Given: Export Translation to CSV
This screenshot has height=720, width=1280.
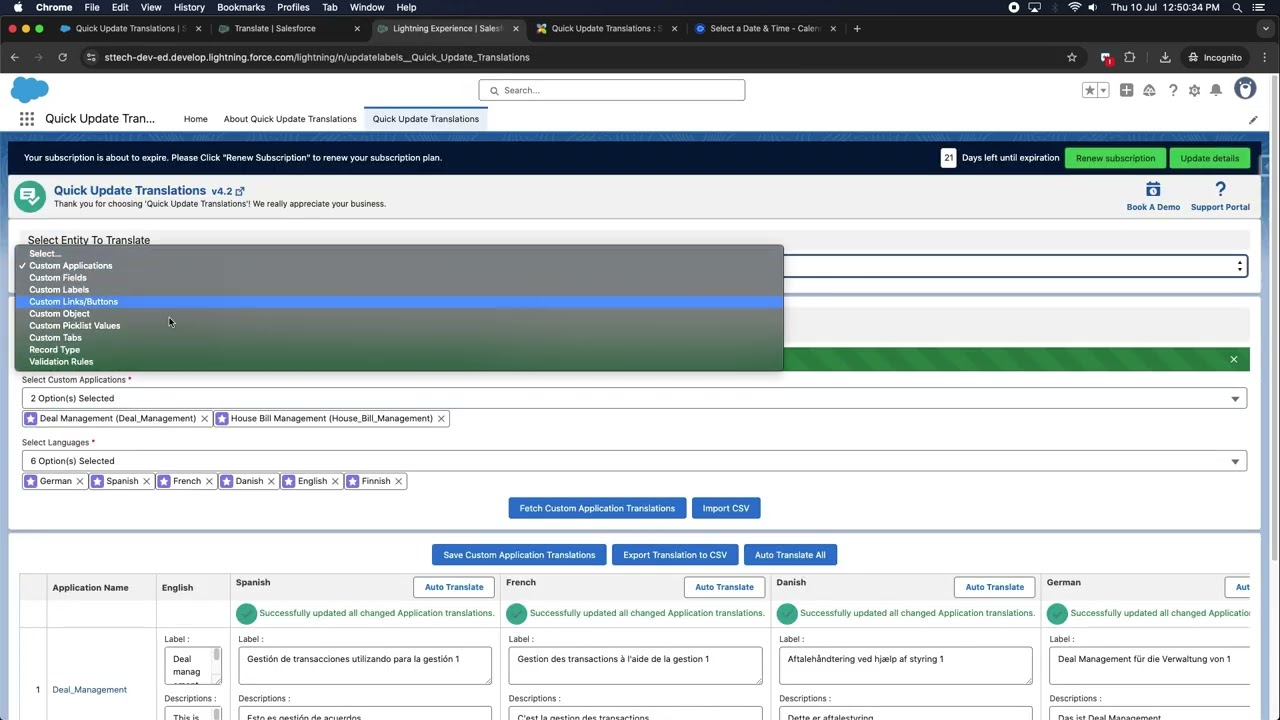Looking at the screenshot, I should pyautogui.click(x=675, y=555).
